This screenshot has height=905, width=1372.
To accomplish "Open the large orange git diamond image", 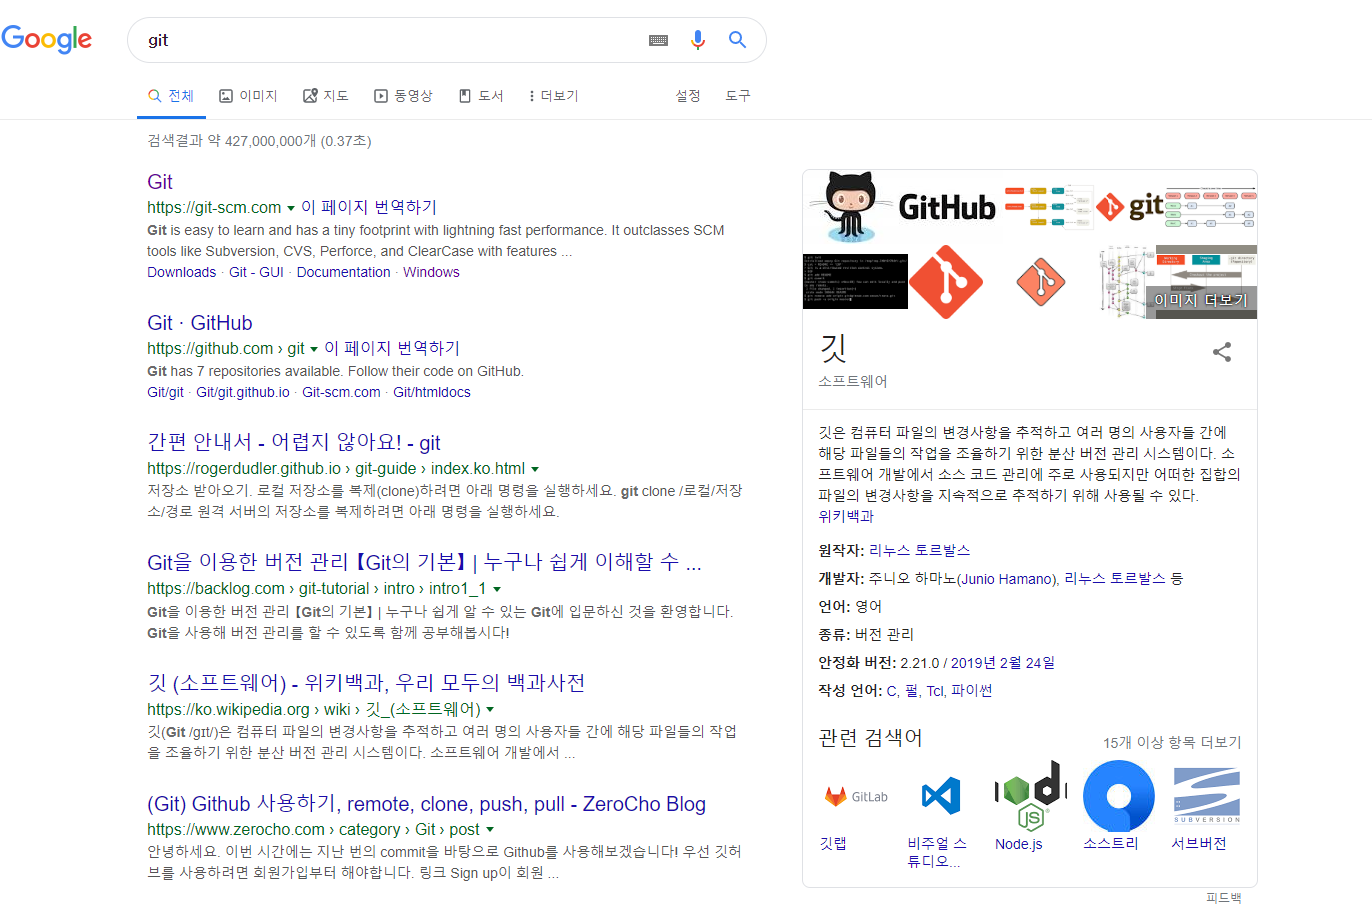I will click(945, 282).
